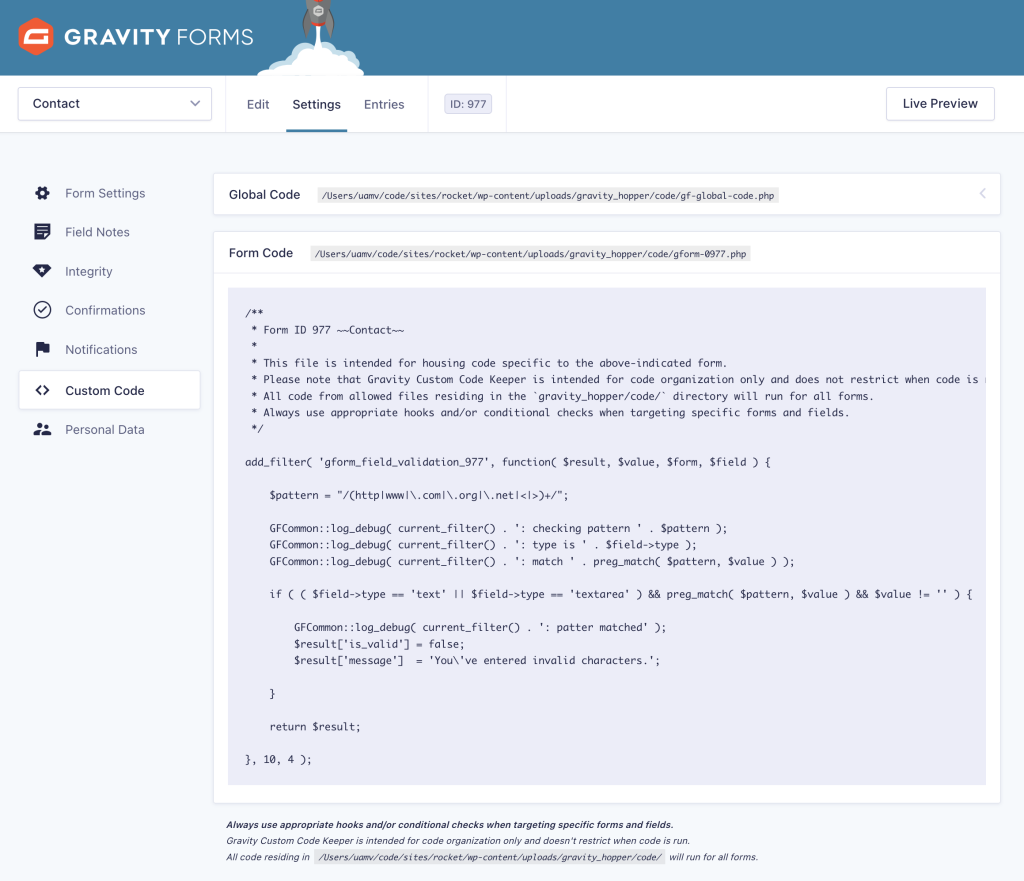Viewport: 1024px width, 881px height.
Task: Open the Edit tab
Action: coord(257,103)
